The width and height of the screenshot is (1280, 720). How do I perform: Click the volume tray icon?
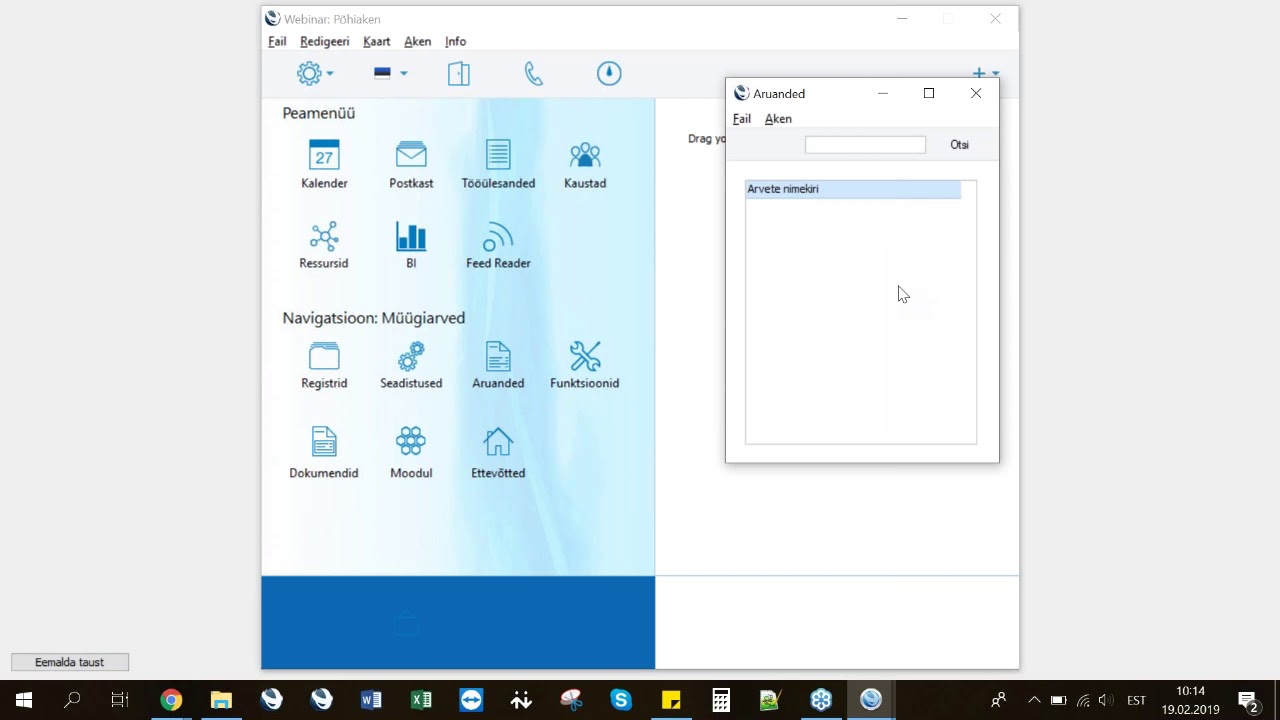point(1106,700)
